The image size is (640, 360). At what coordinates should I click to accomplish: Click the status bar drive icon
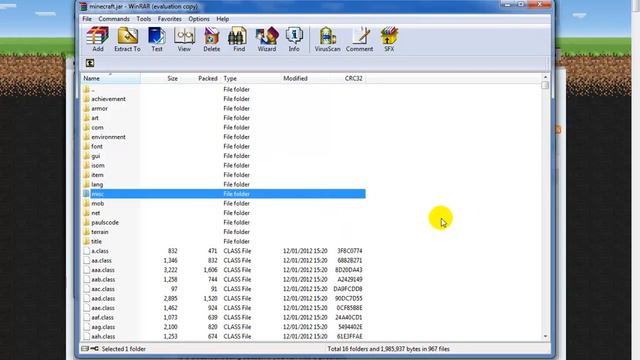[x=85, y=349]
